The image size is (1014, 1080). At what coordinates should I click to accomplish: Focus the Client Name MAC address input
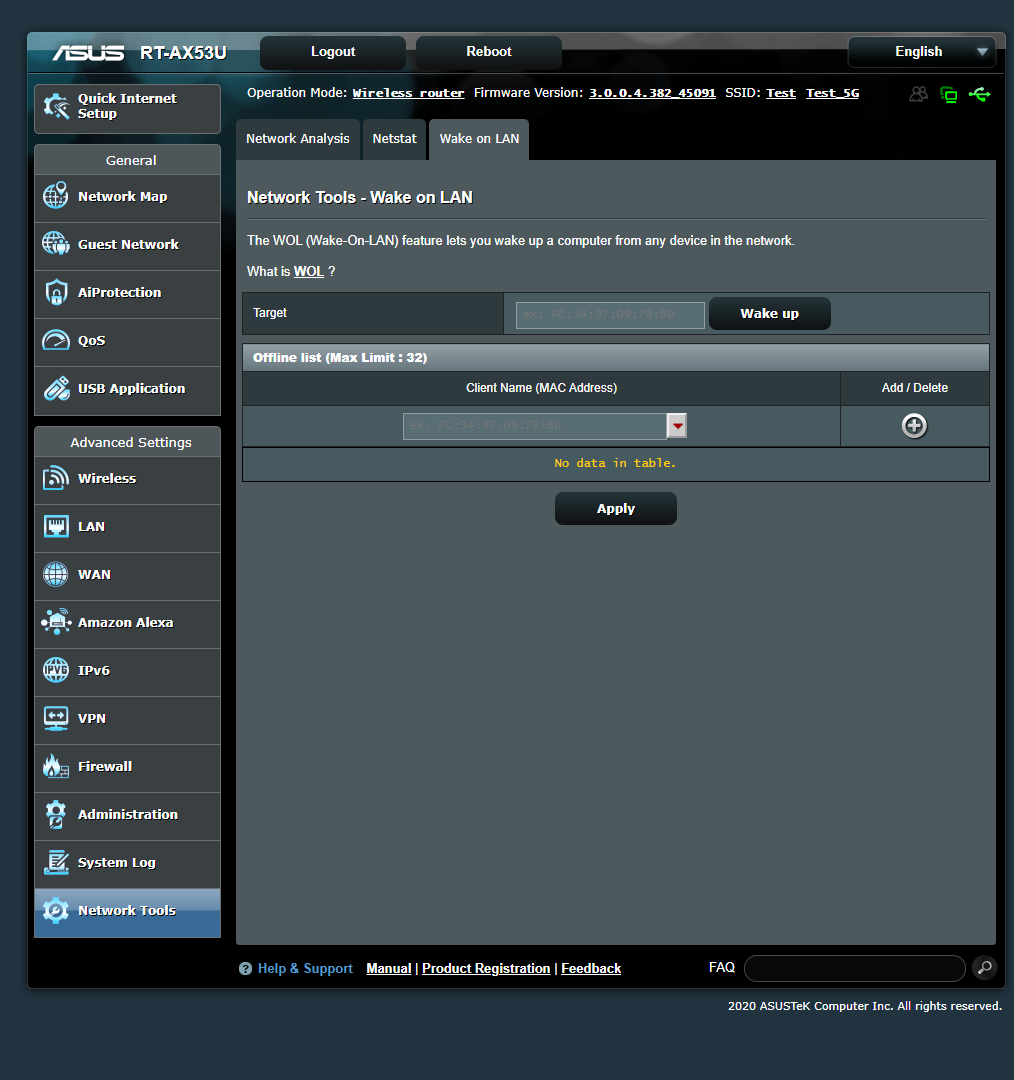click(535, 426)
